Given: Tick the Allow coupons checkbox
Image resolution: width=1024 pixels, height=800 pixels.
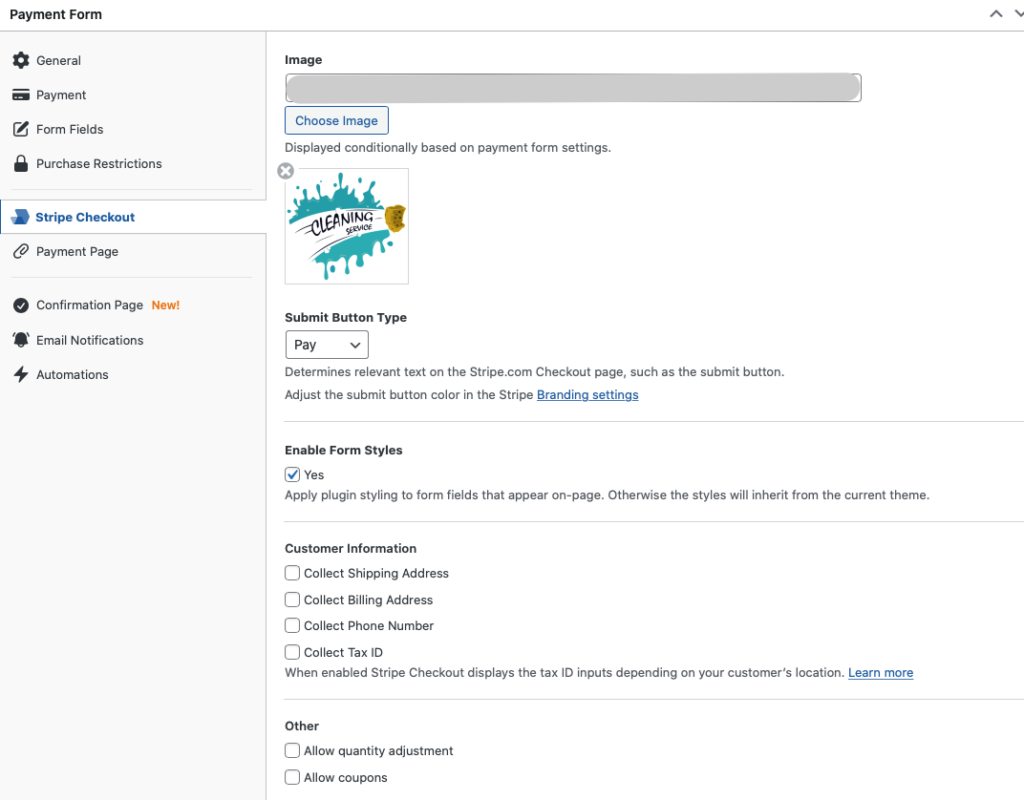Looking at the screenshot, I should pyautogui.click(x=293, y=777).
